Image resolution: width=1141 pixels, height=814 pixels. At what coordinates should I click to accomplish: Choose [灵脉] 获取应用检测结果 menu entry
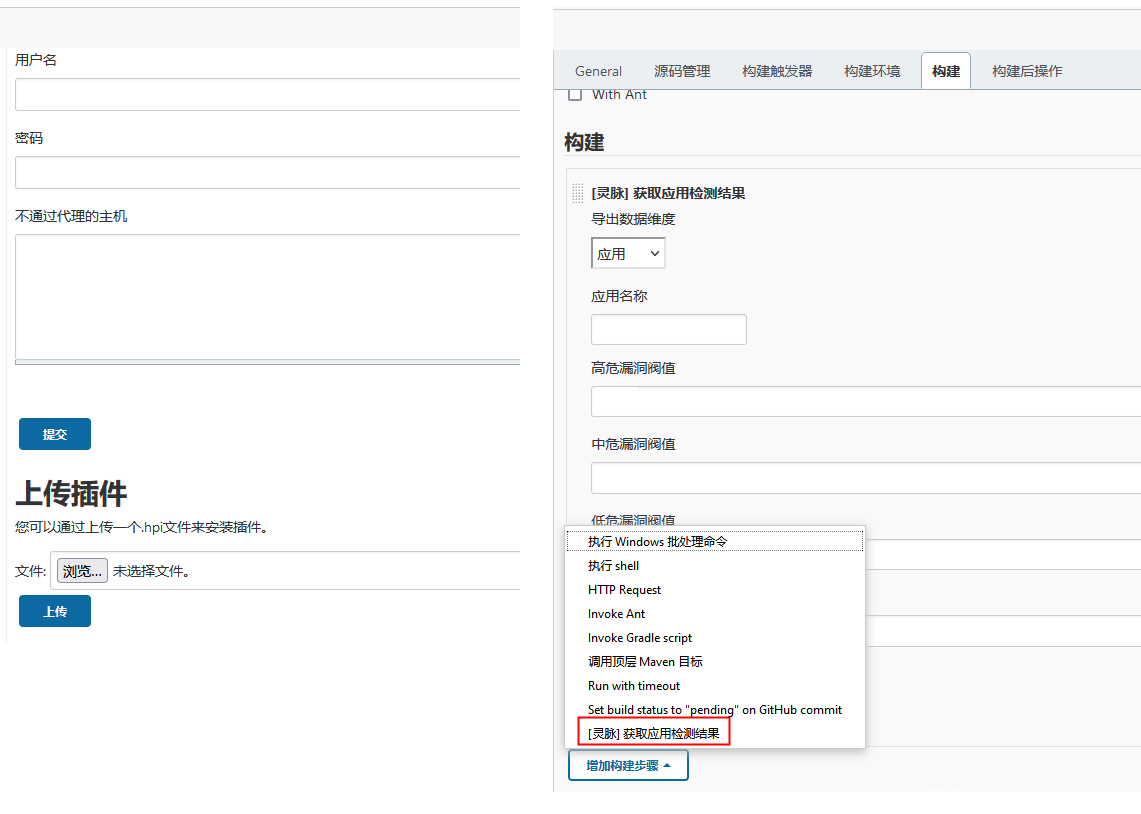653,734
